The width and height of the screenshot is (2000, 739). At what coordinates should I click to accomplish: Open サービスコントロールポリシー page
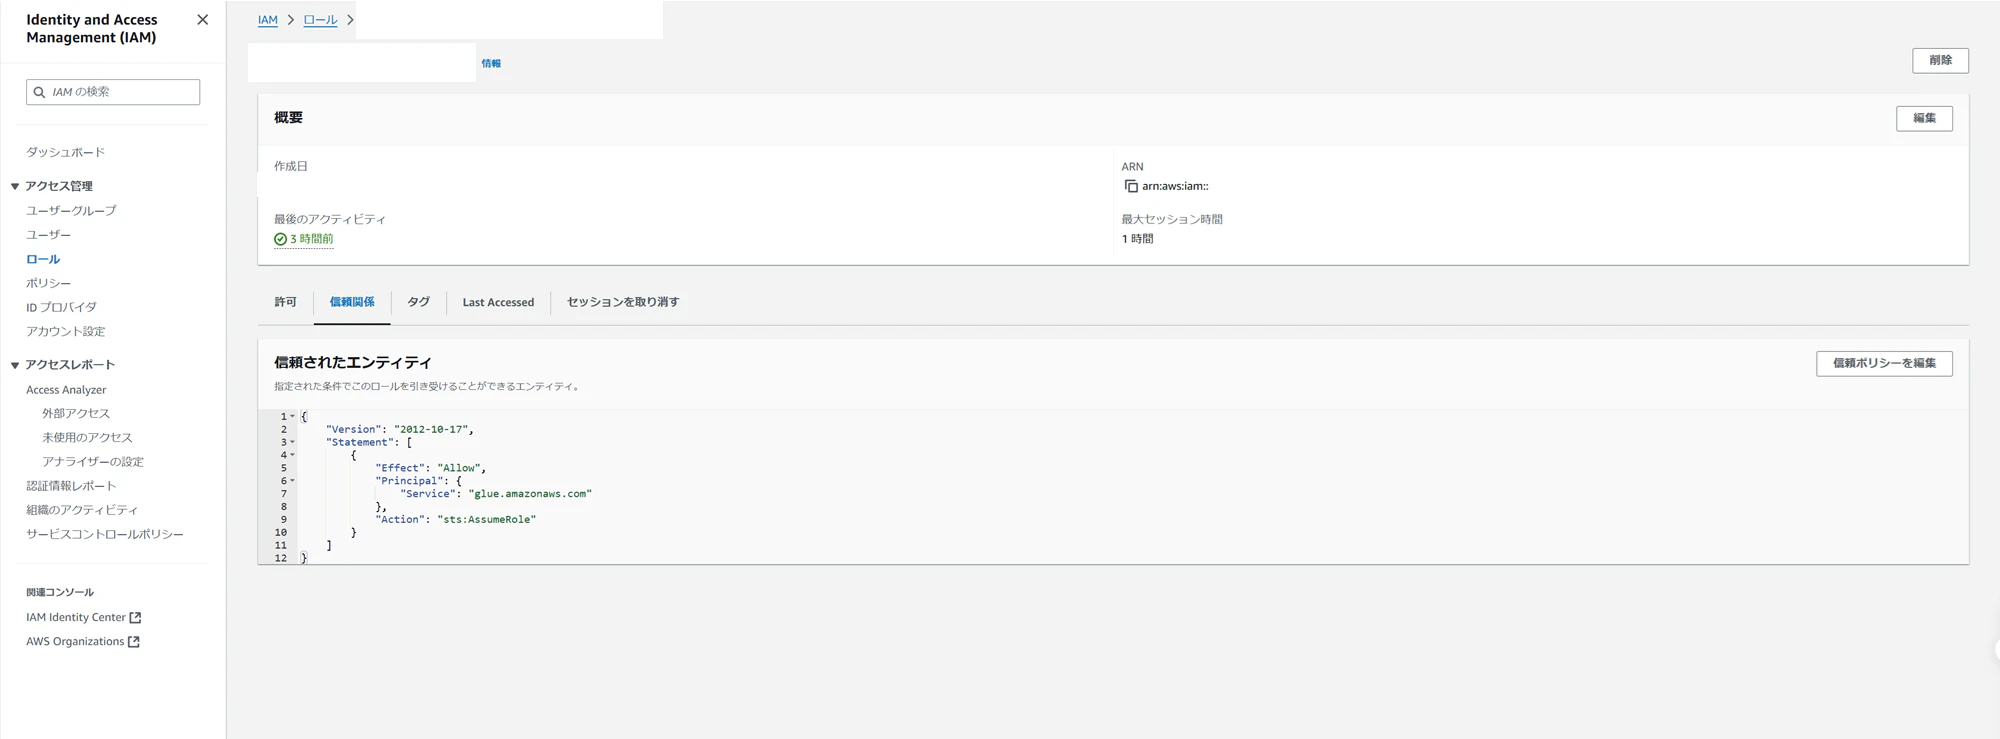pos(105,534)
